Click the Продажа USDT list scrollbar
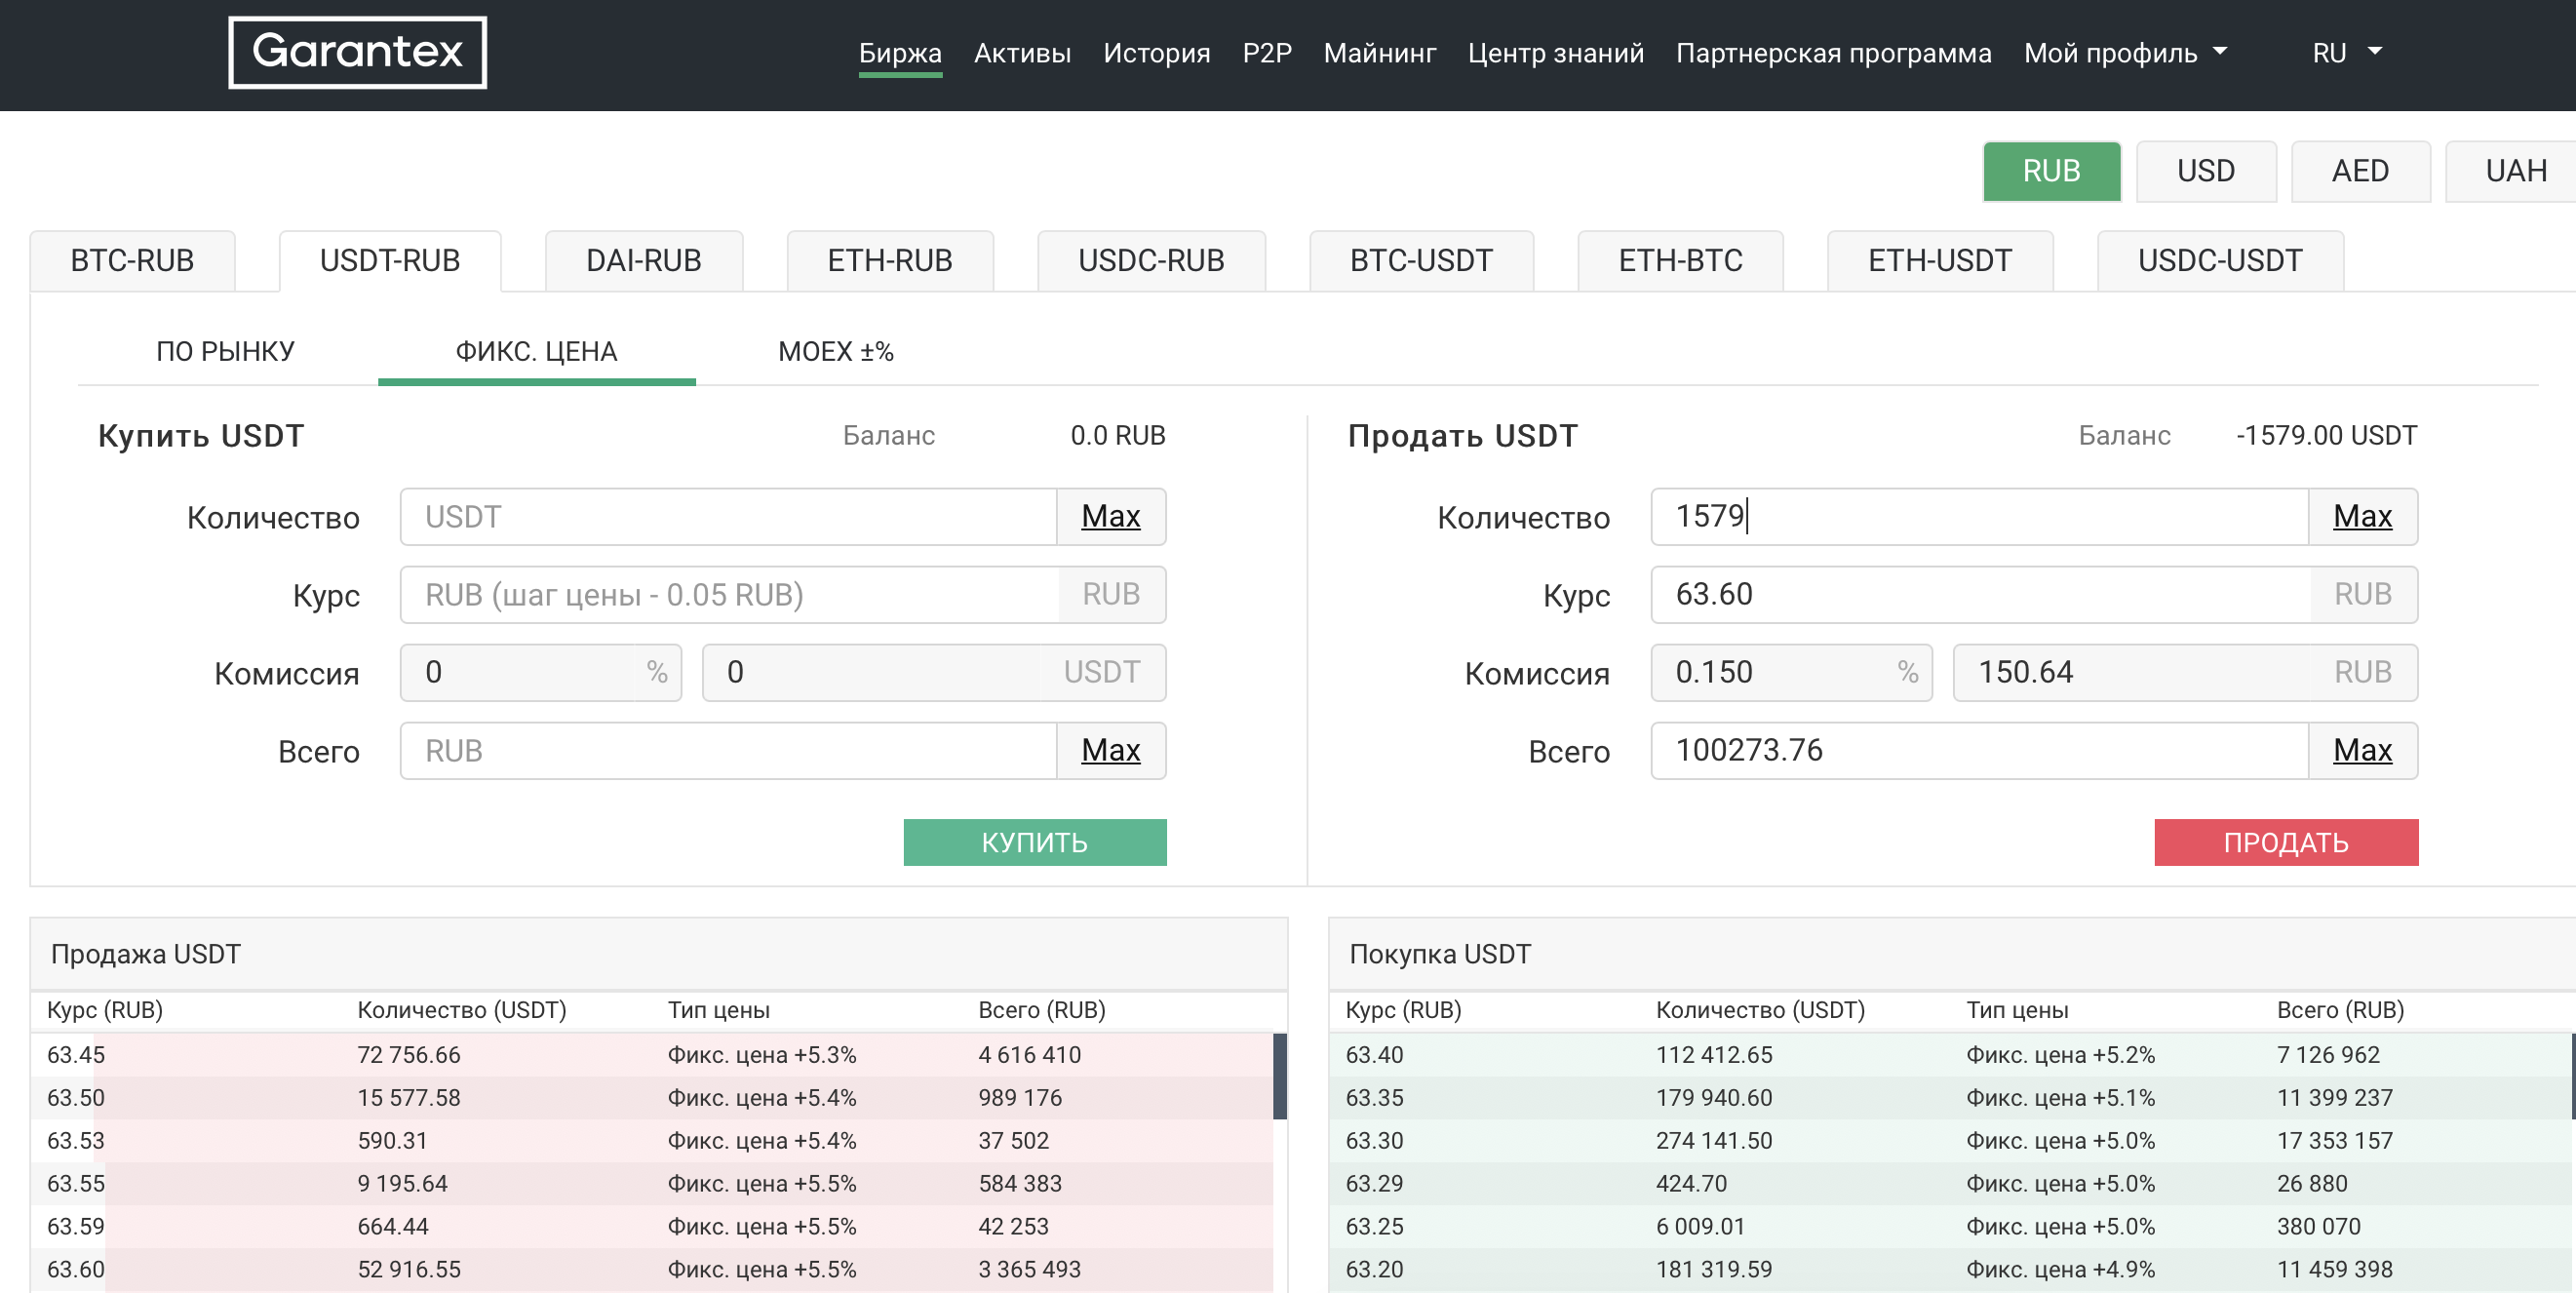 (1280, 1076)
